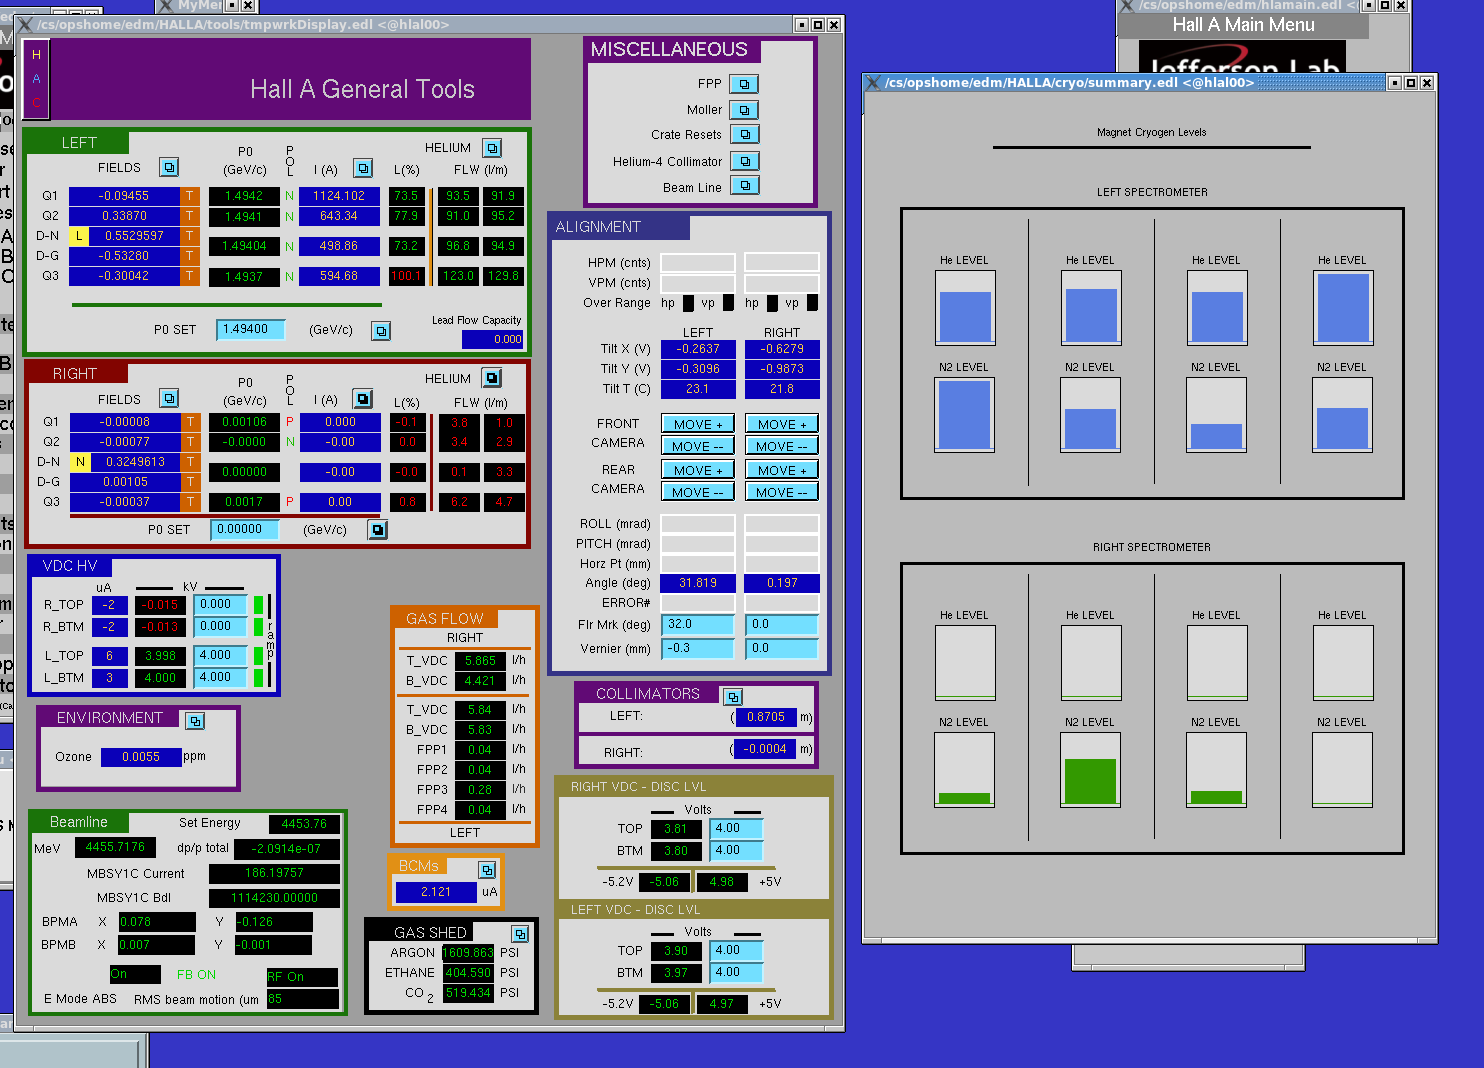This screenshot has height=1068, width=1484.
Task: Click R_TOP VDC HV kV setpoint field
Action: [x=221, y=604]
